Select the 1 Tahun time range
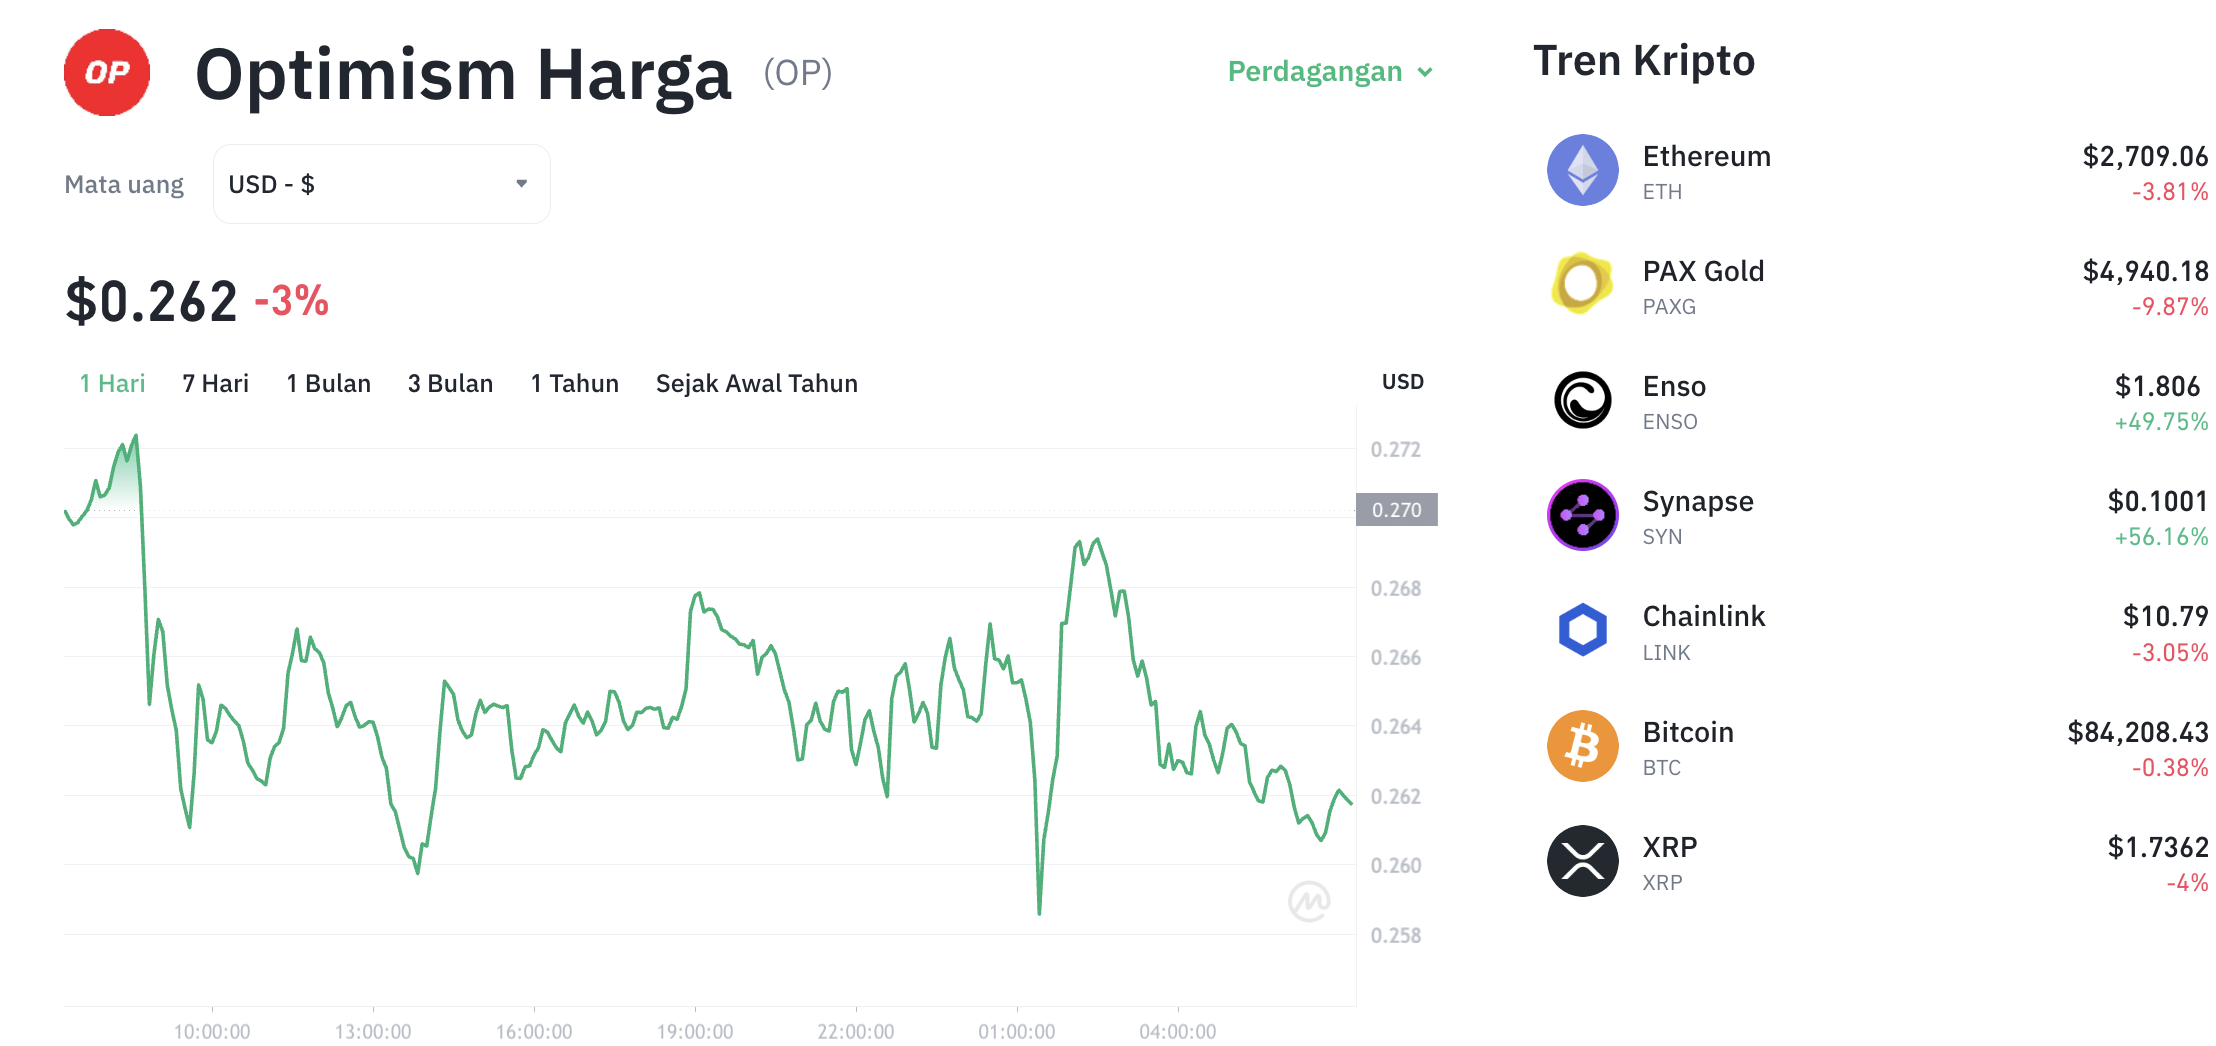Image resolution: width=2216 pixels, height=1046 pixels. click(x=574, y=382)
